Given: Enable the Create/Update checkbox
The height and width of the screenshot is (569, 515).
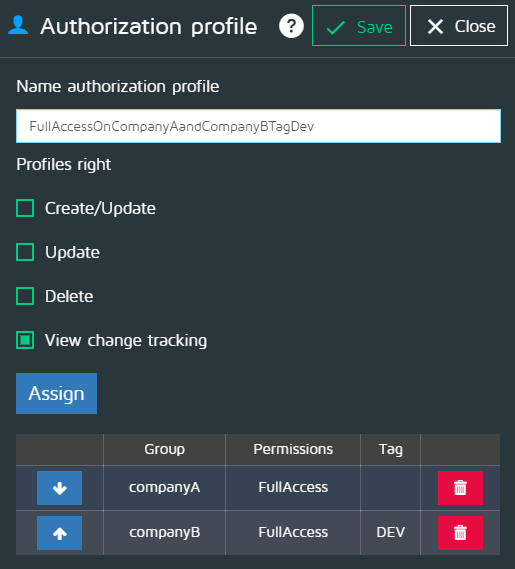Looking at the screenshot, I should (25, 208).
